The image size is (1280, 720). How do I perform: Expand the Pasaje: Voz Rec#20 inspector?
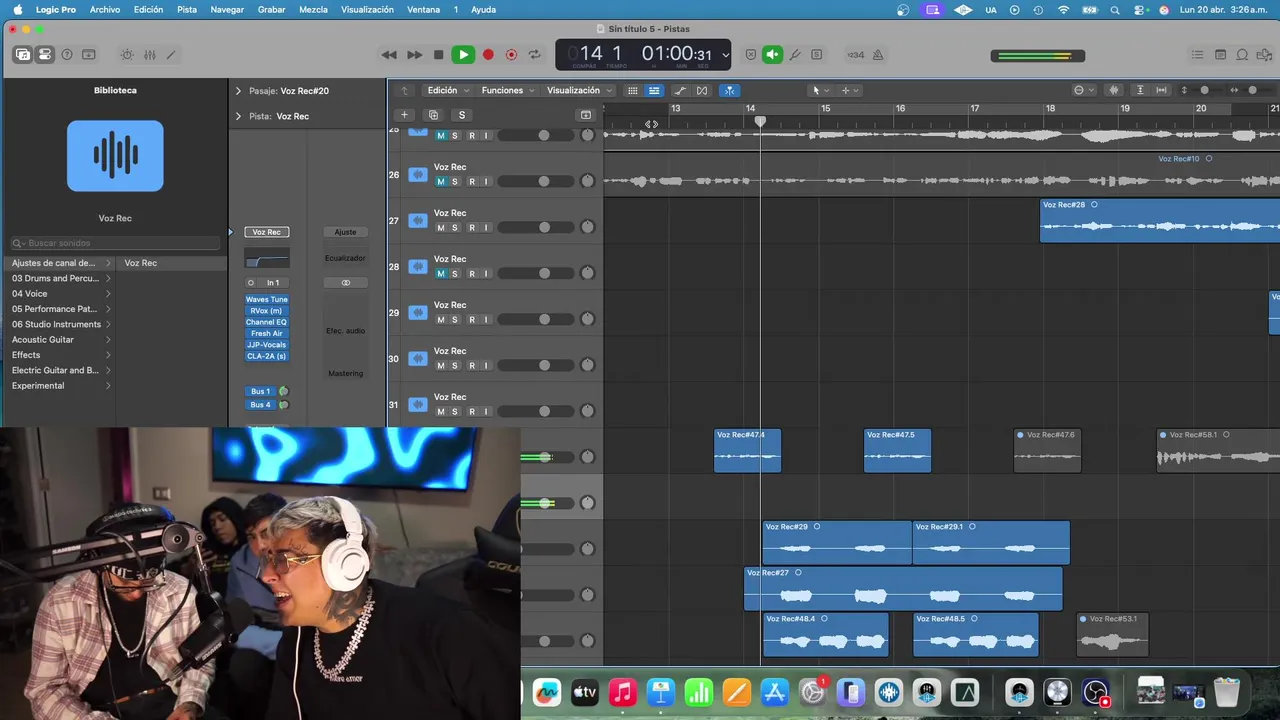point(238,91)
